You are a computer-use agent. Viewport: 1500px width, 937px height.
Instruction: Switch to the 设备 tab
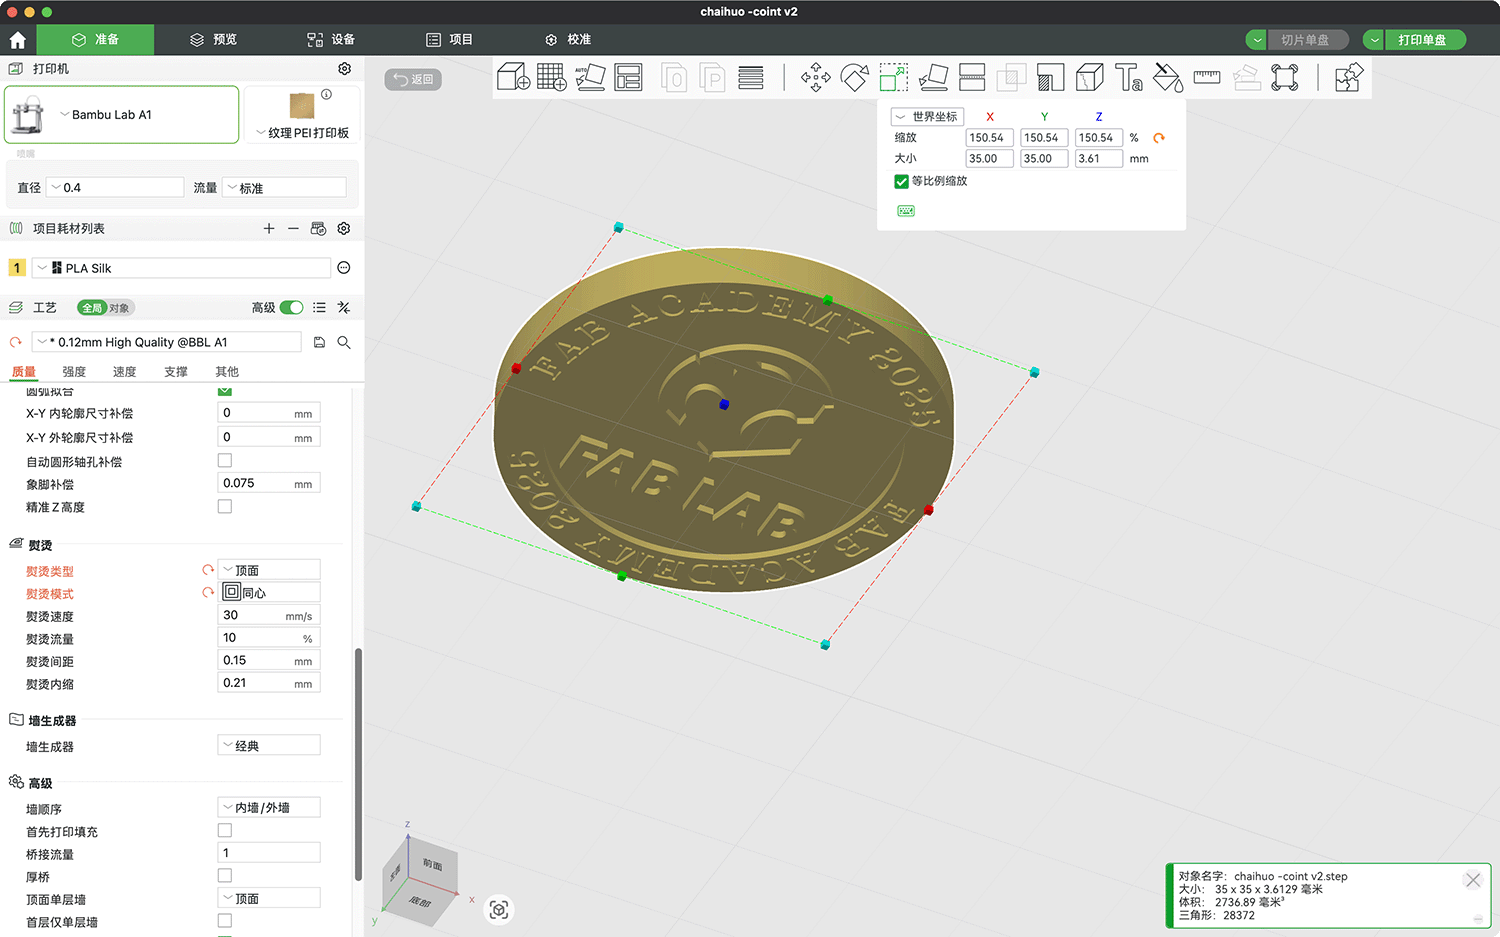tap(331, 40)
